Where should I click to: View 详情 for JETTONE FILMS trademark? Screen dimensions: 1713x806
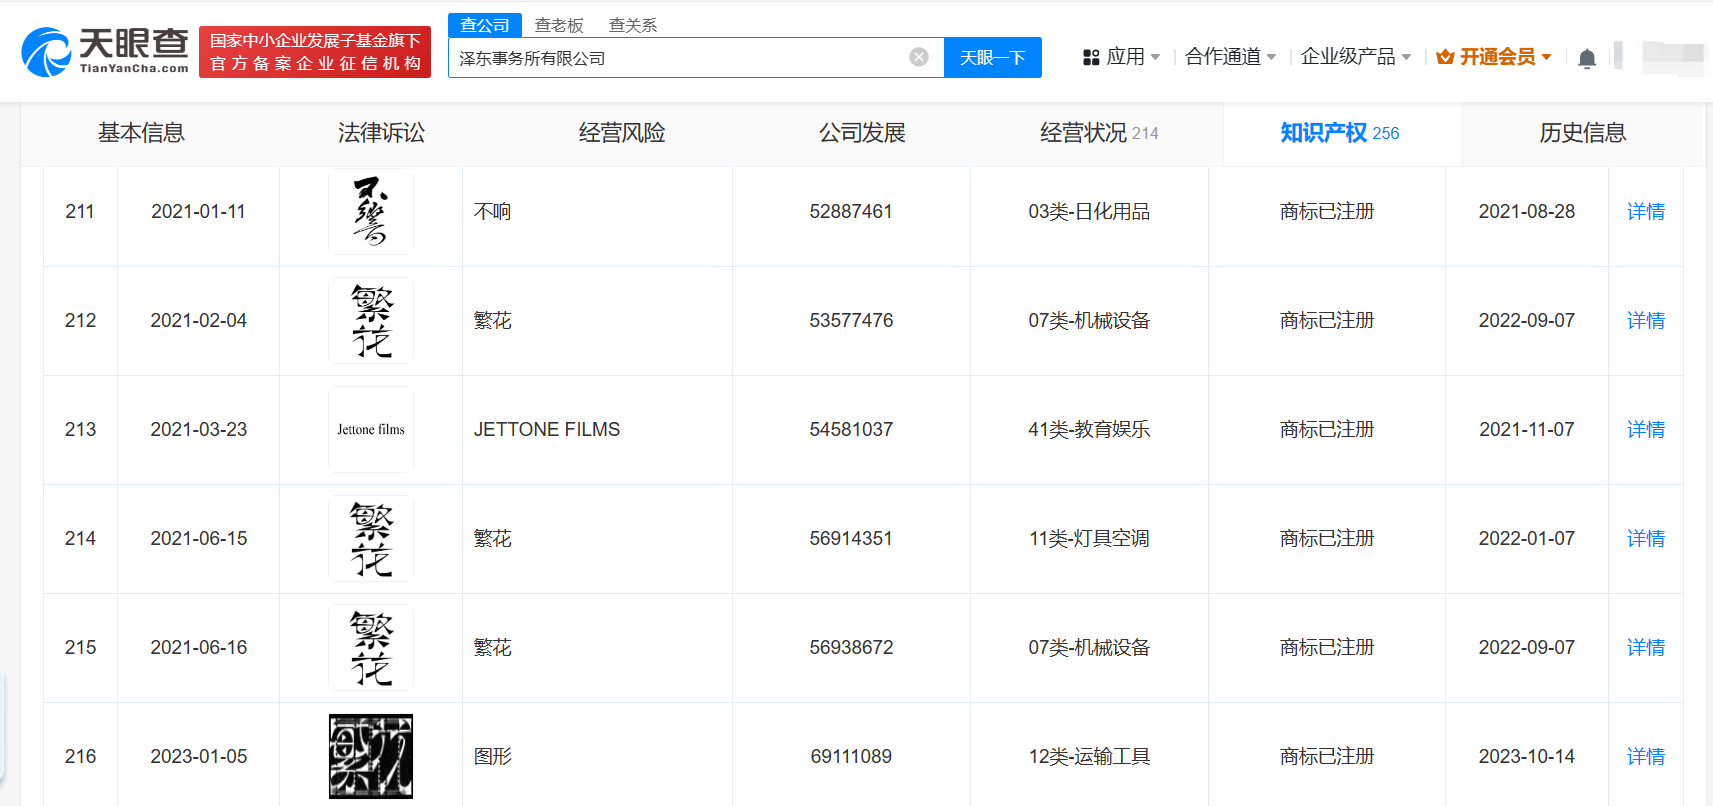[x=1645, y=429]
